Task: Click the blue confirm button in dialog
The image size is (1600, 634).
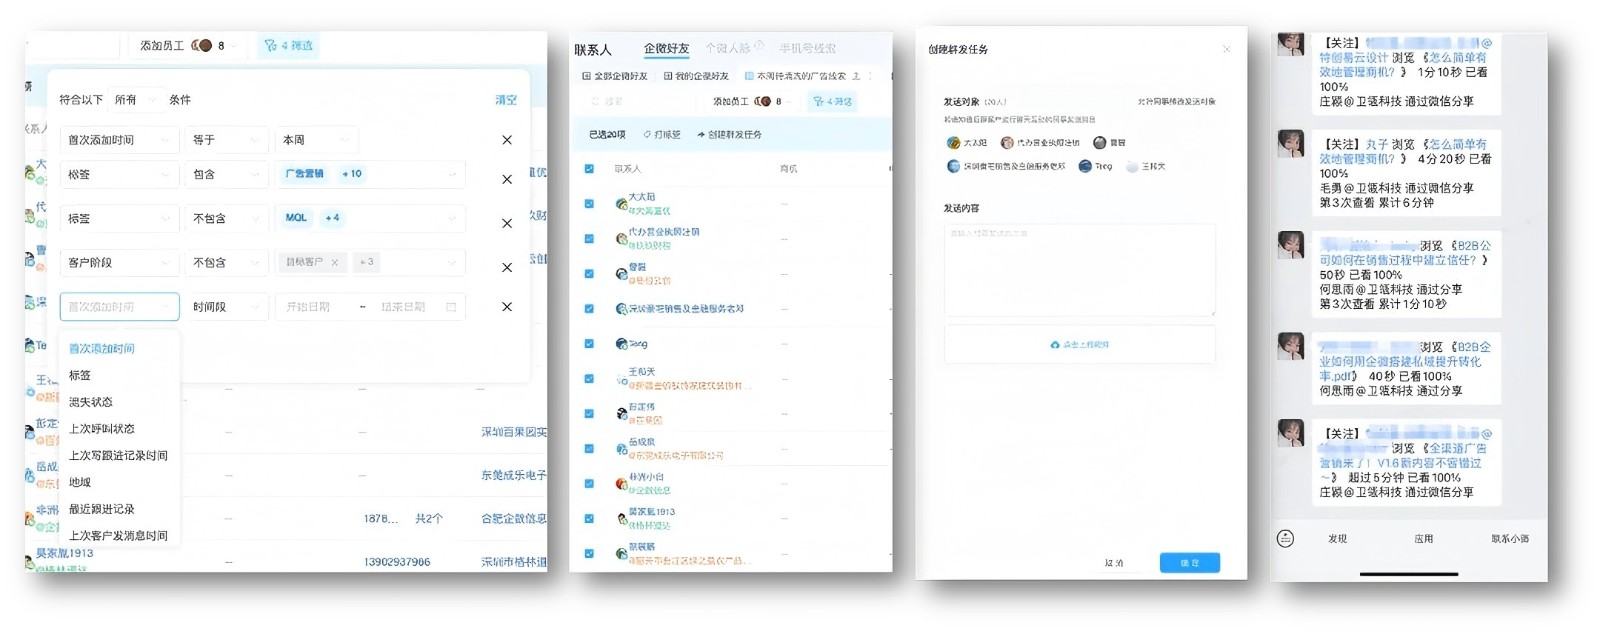Action: click(1189, 562)
